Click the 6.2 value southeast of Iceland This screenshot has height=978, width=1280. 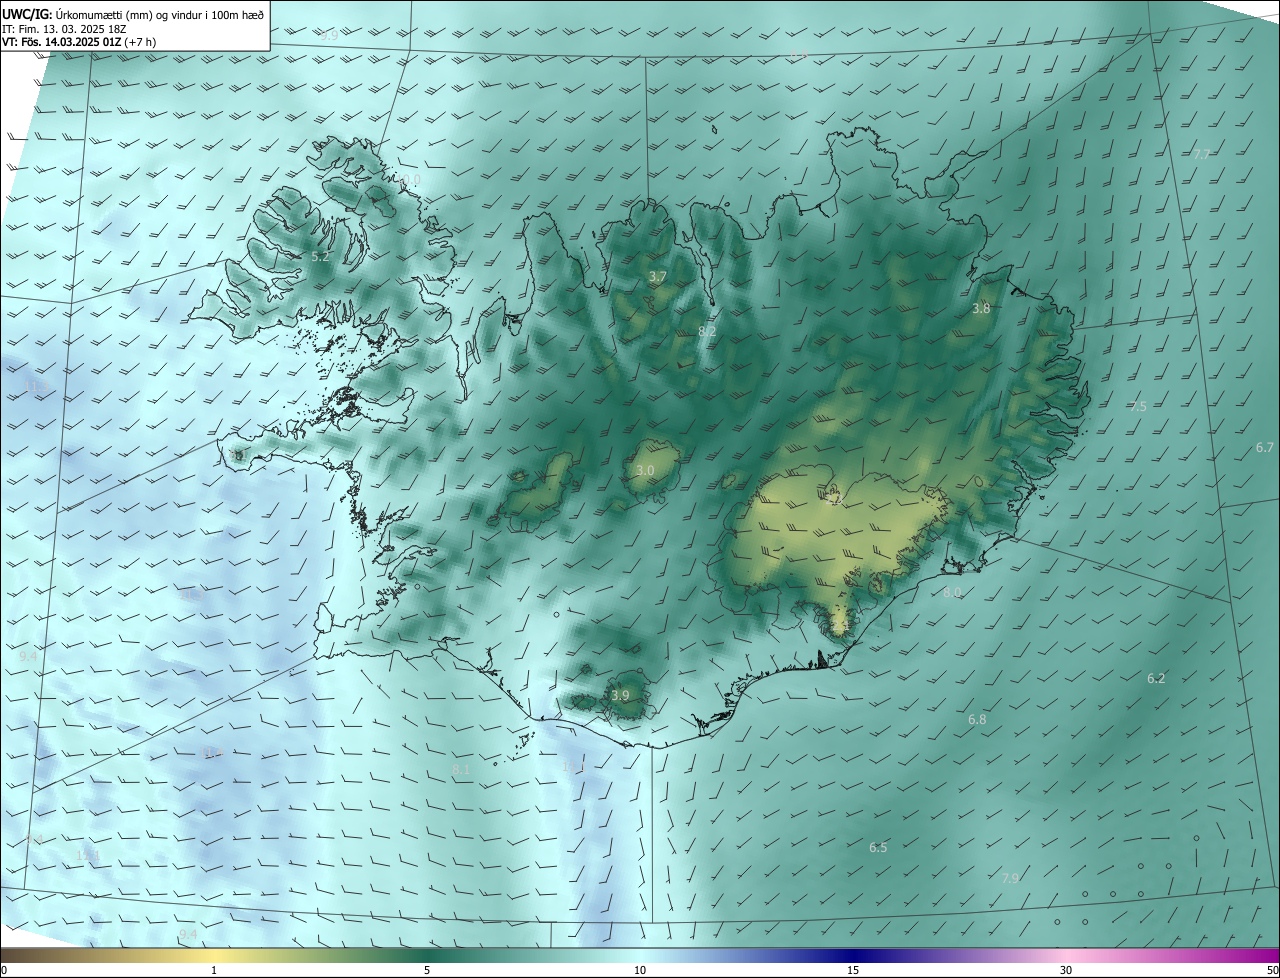pyautogui.click(x=1156, y=678)
